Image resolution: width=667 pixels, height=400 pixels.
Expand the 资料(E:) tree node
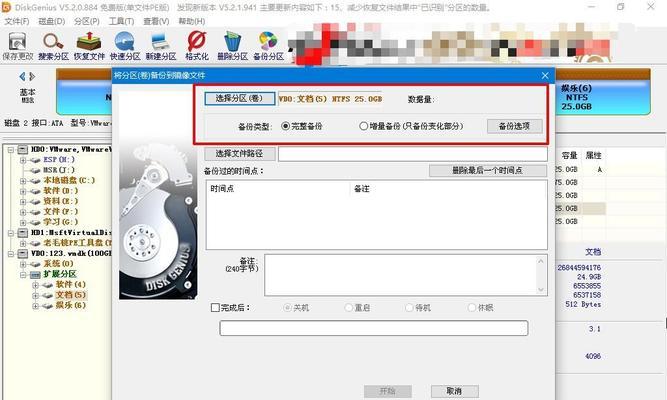pos(23,202)
